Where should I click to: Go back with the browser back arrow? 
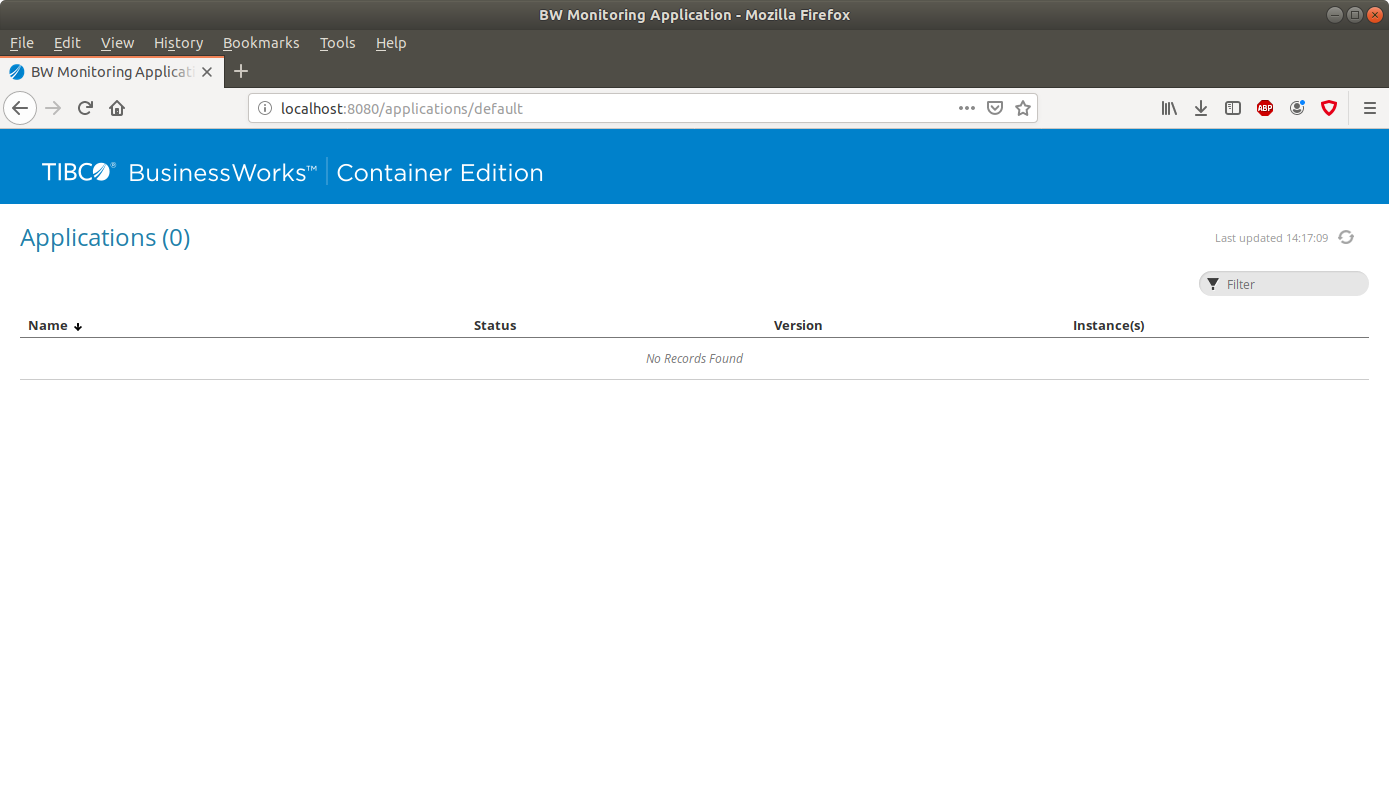tap(20, 108)
